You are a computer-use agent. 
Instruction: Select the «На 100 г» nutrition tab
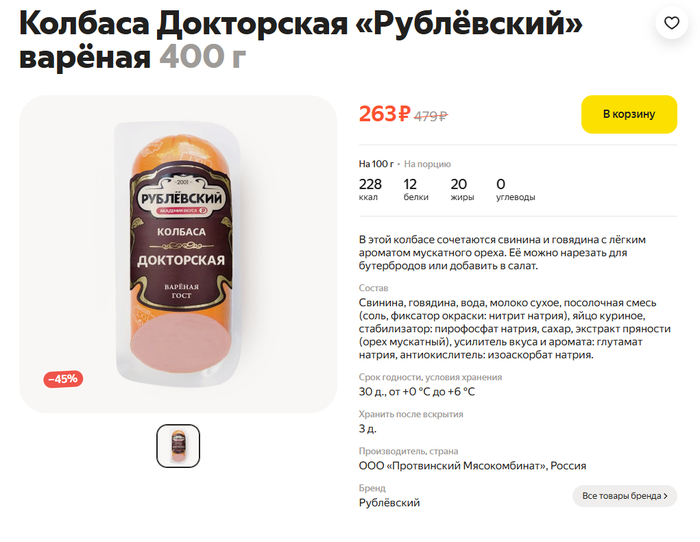375,164
